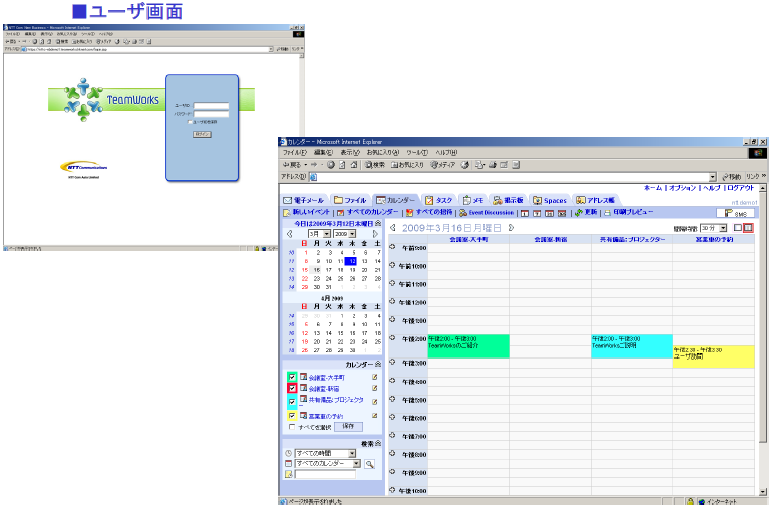Click Event Discussion in calendar toolbar

(x=486, y=213)
